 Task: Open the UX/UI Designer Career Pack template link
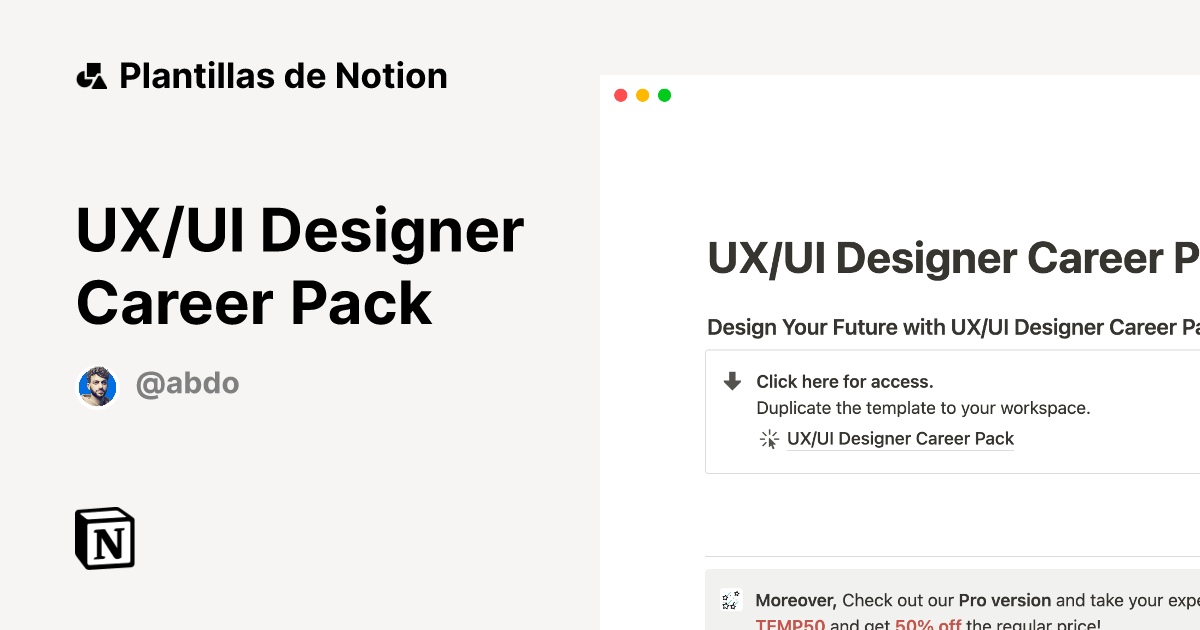tap(900, 438)
